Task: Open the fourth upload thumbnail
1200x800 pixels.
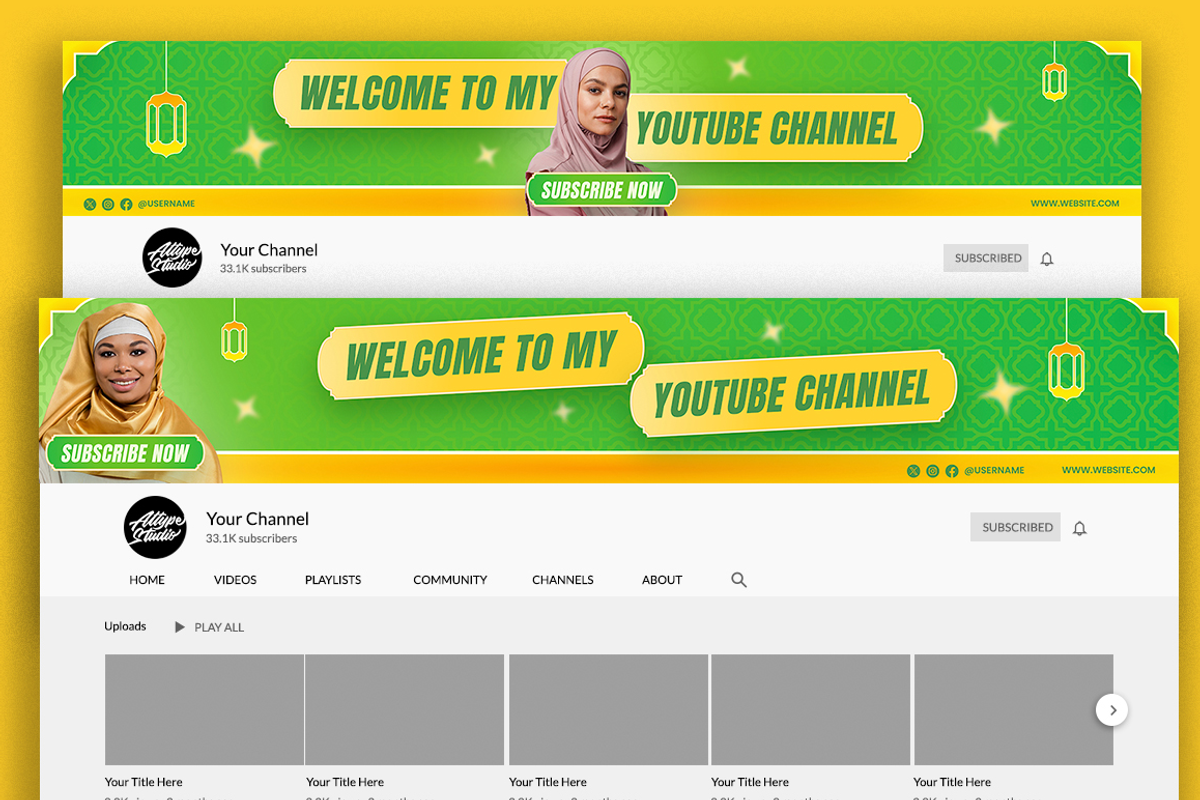Action: click(x=811, y=710)
